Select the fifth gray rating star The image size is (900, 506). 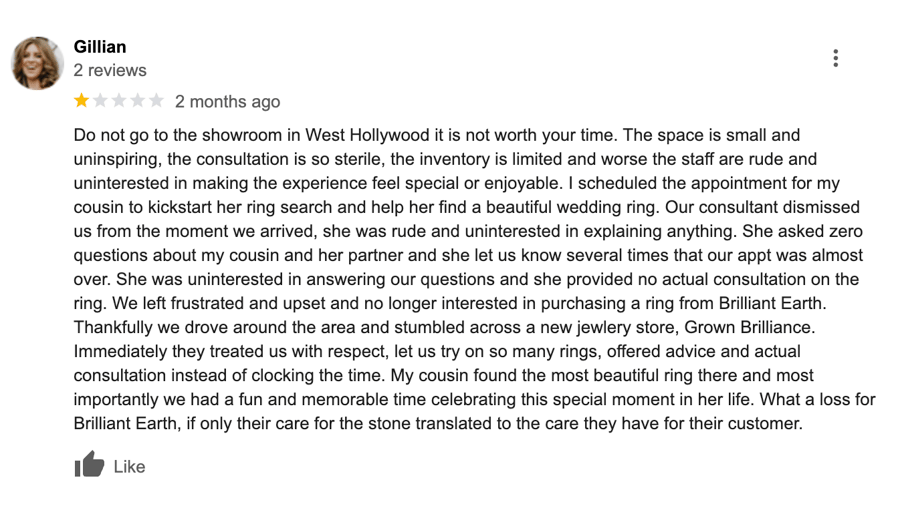(x=156, y=101)
